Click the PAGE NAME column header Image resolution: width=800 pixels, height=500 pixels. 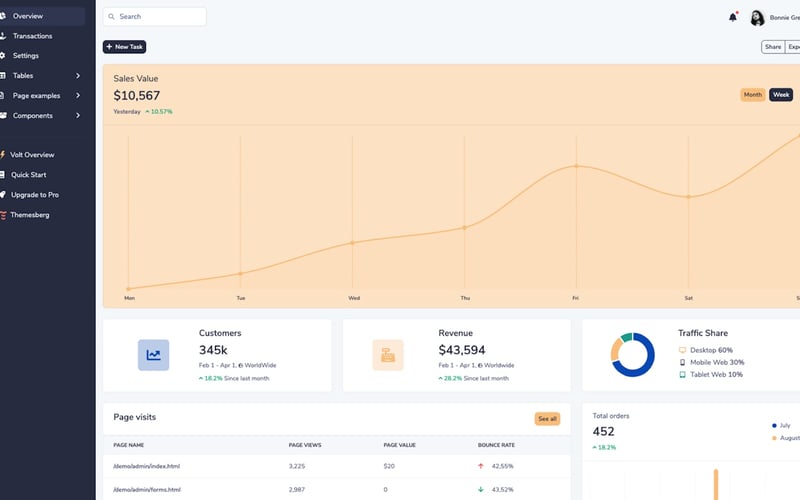pyautogui.click(x=129, y=445)
